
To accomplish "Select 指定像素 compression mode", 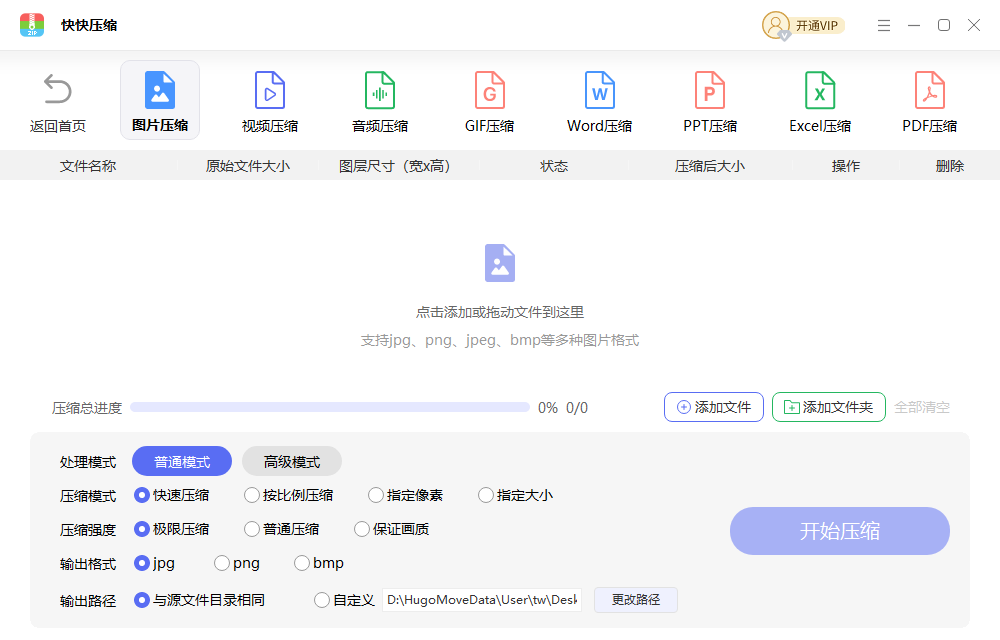I will tap(406, 495).
